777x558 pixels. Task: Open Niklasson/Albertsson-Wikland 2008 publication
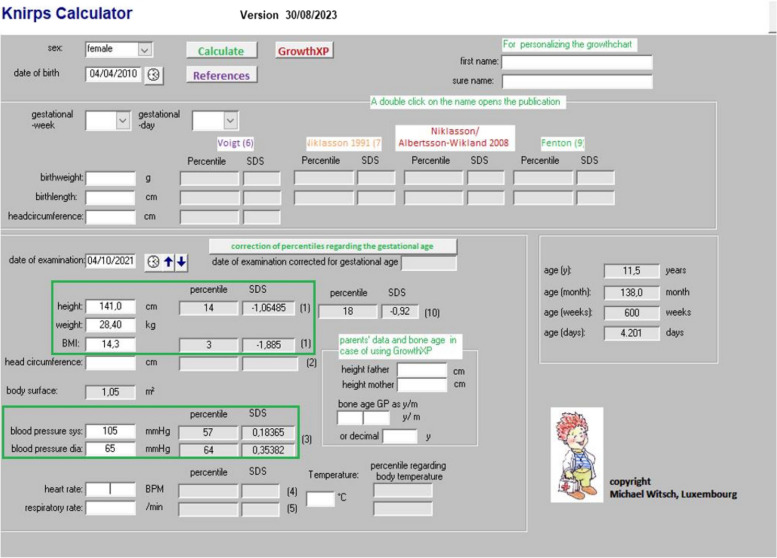[x=455, y=137]
